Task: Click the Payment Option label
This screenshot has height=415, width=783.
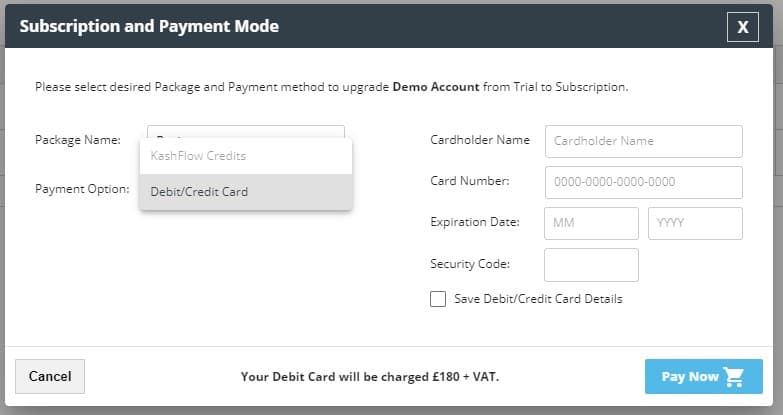Action: pyautogui.click(x=82, y=188)
